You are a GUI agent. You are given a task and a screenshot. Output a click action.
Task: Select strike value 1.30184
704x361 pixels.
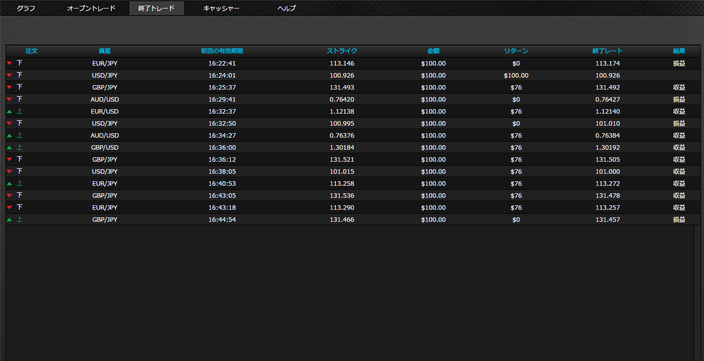342,147
